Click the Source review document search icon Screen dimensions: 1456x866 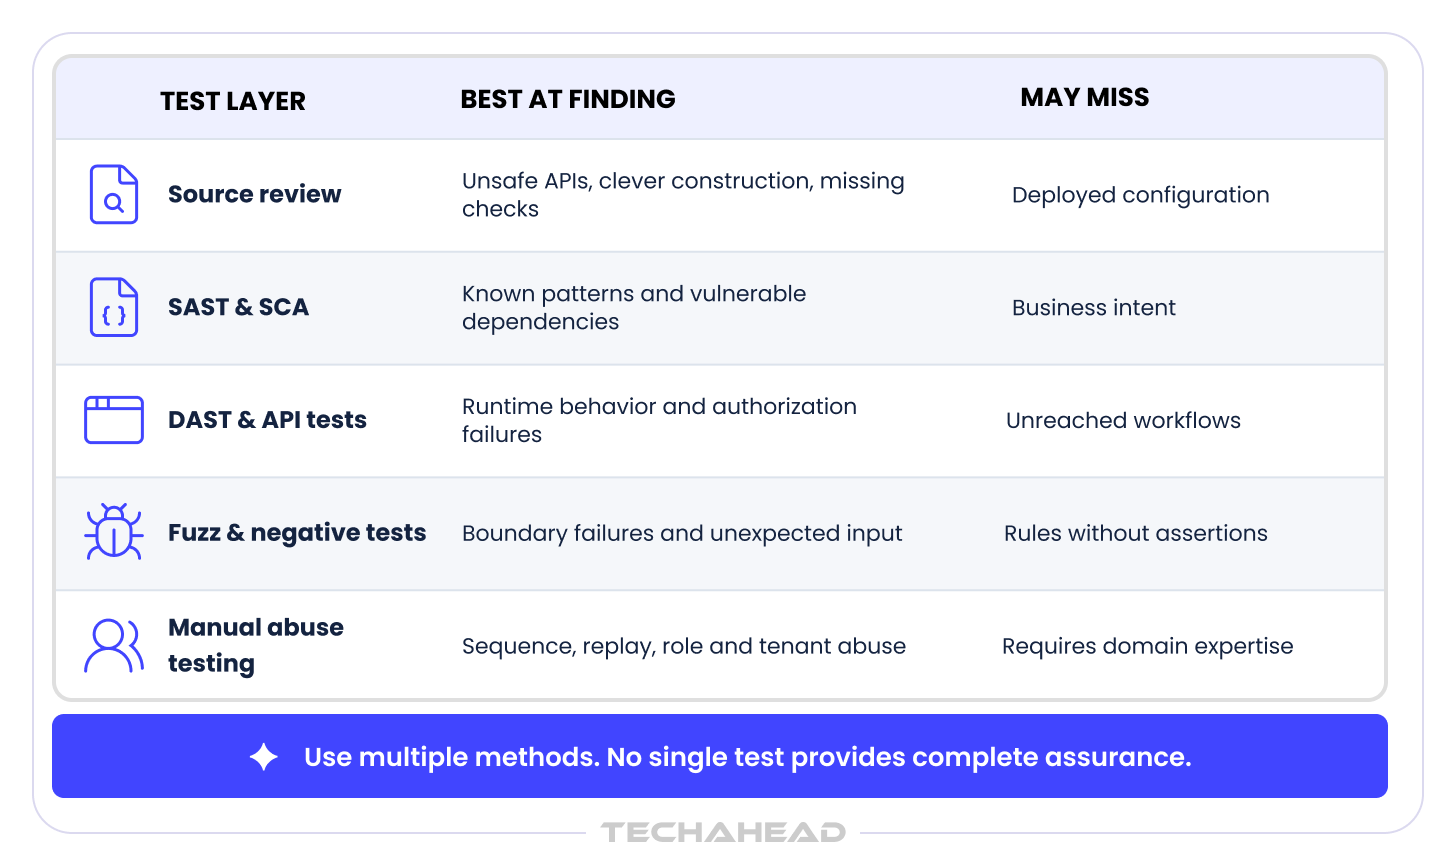(x=114, y=194)
